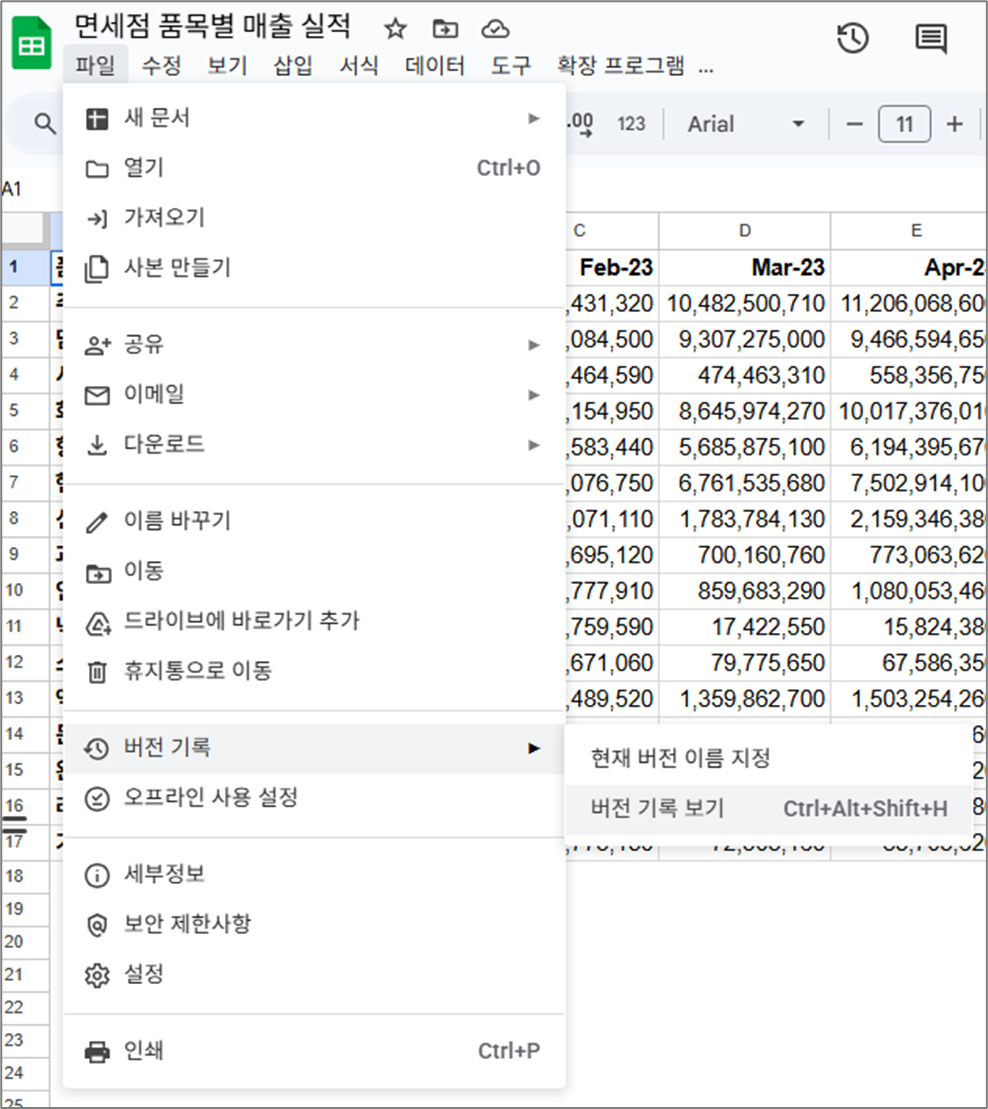
Task: Click cell containing 700,160,760
Action: tap(745, 555)
